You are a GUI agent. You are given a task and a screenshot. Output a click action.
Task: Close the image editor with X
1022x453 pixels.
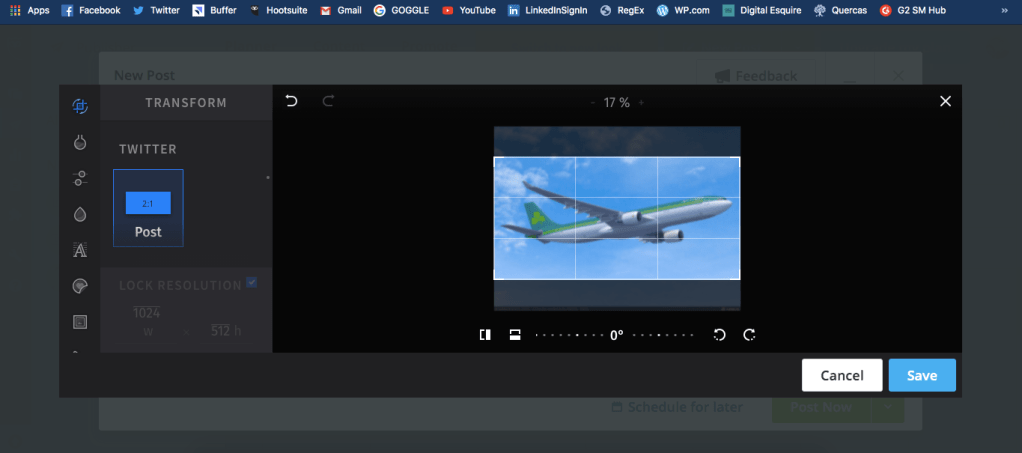tap(945, 101)
